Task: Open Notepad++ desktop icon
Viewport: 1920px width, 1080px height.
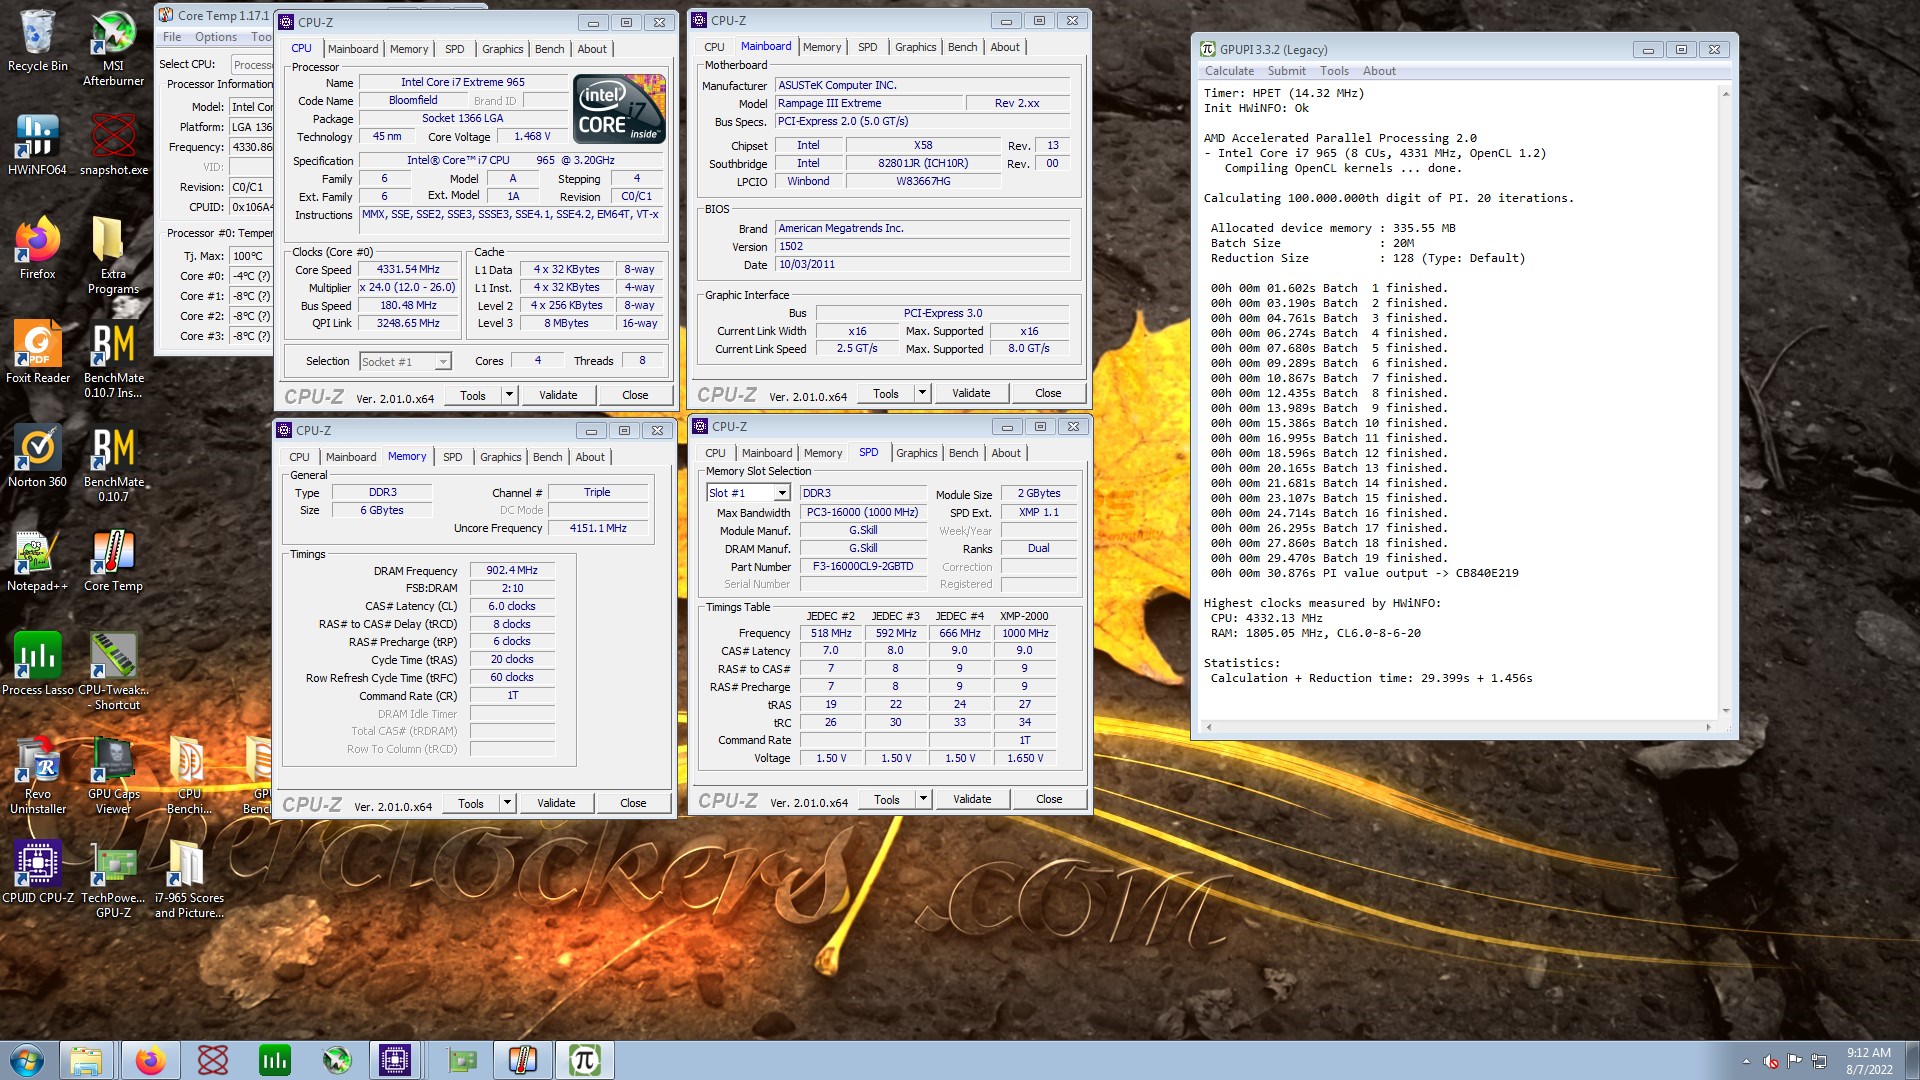Action: (x=37, y=561)
